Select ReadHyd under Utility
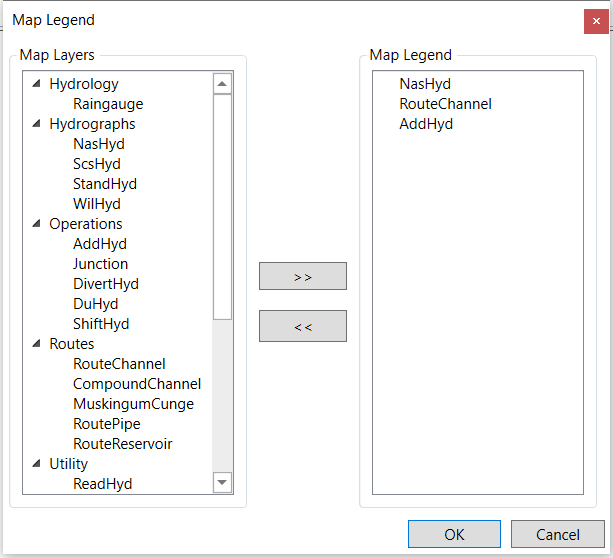 102,484
